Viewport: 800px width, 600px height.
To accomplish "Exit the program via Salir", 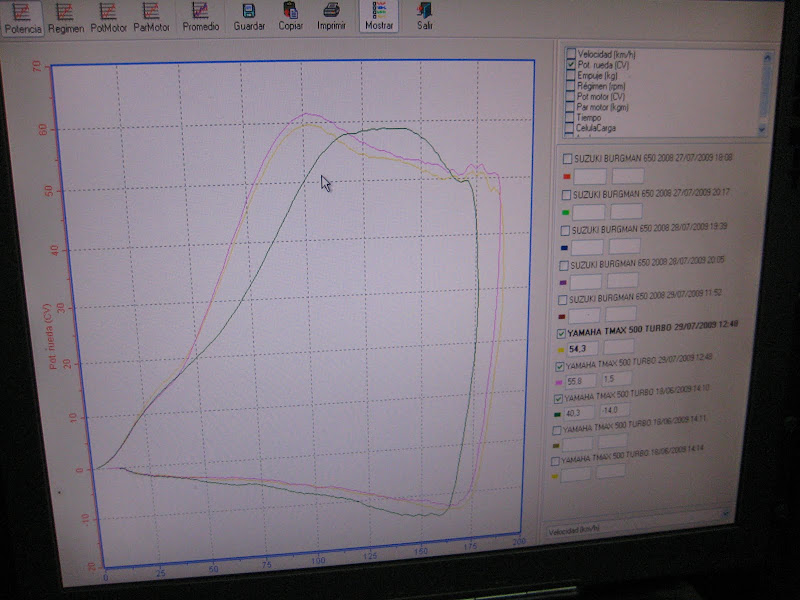I will coord(425,17).
